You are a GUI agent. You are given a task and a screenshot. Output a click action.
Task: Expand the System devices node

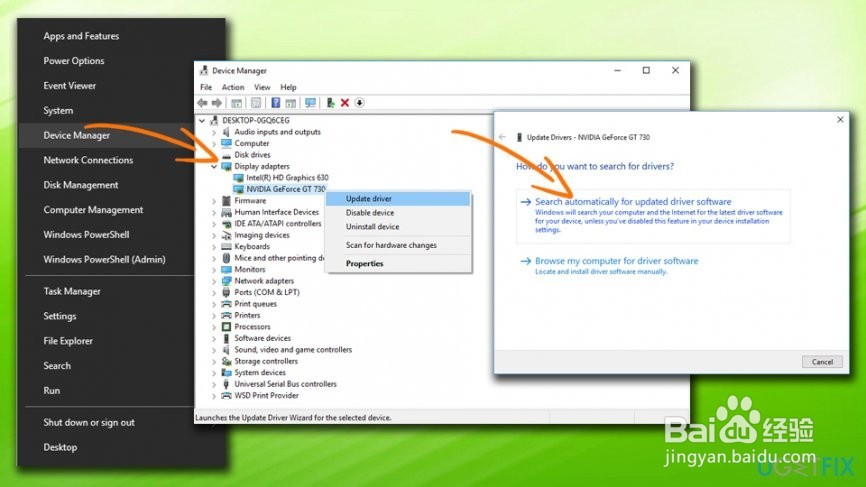[x=214, y=373]
